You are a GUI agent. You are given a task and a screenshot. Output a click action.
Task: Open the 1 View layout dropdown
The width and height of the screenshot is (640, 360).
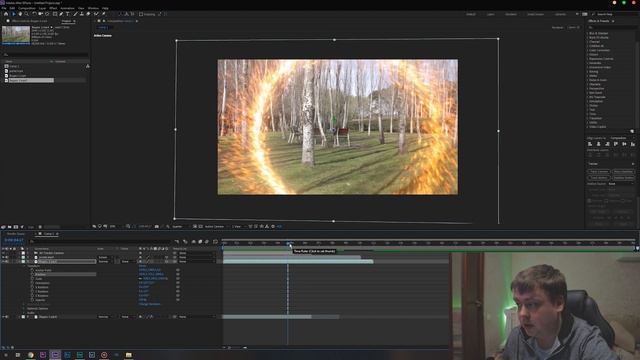[238, 227]
